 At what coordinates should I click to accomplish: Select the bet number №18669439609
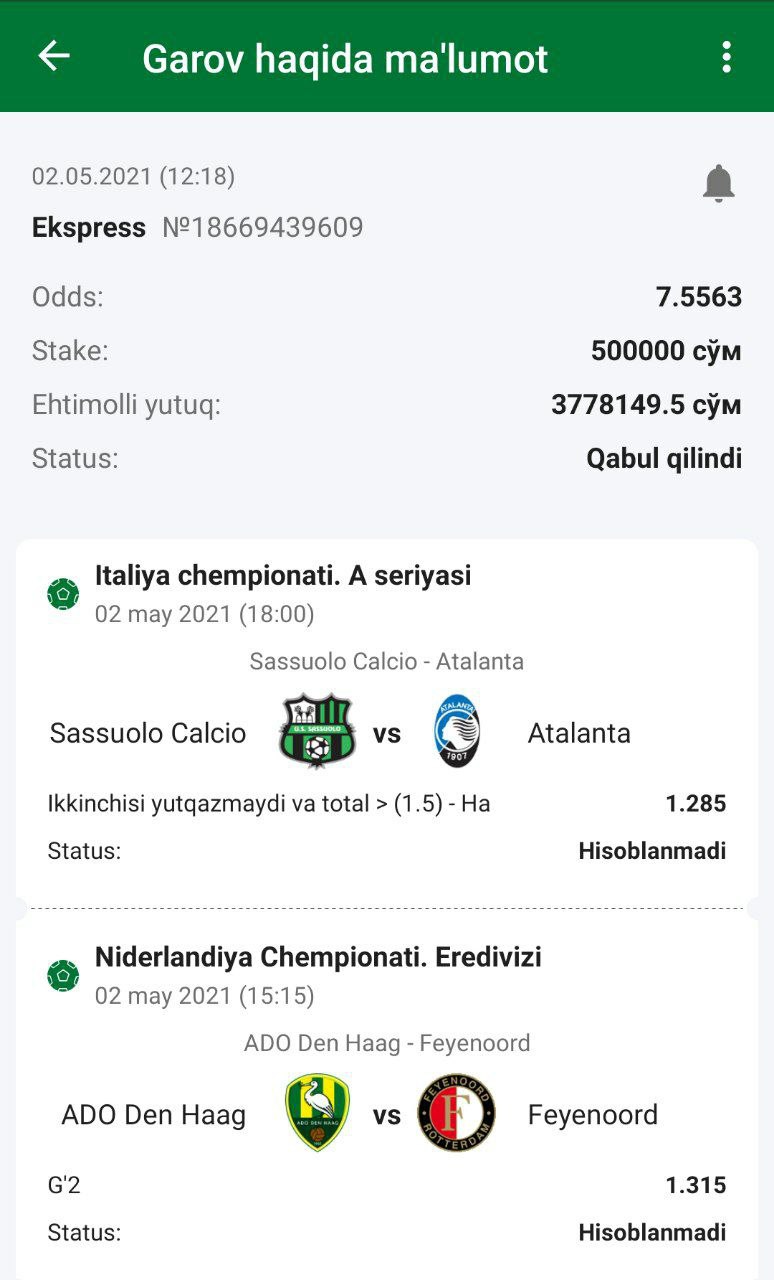262,228
